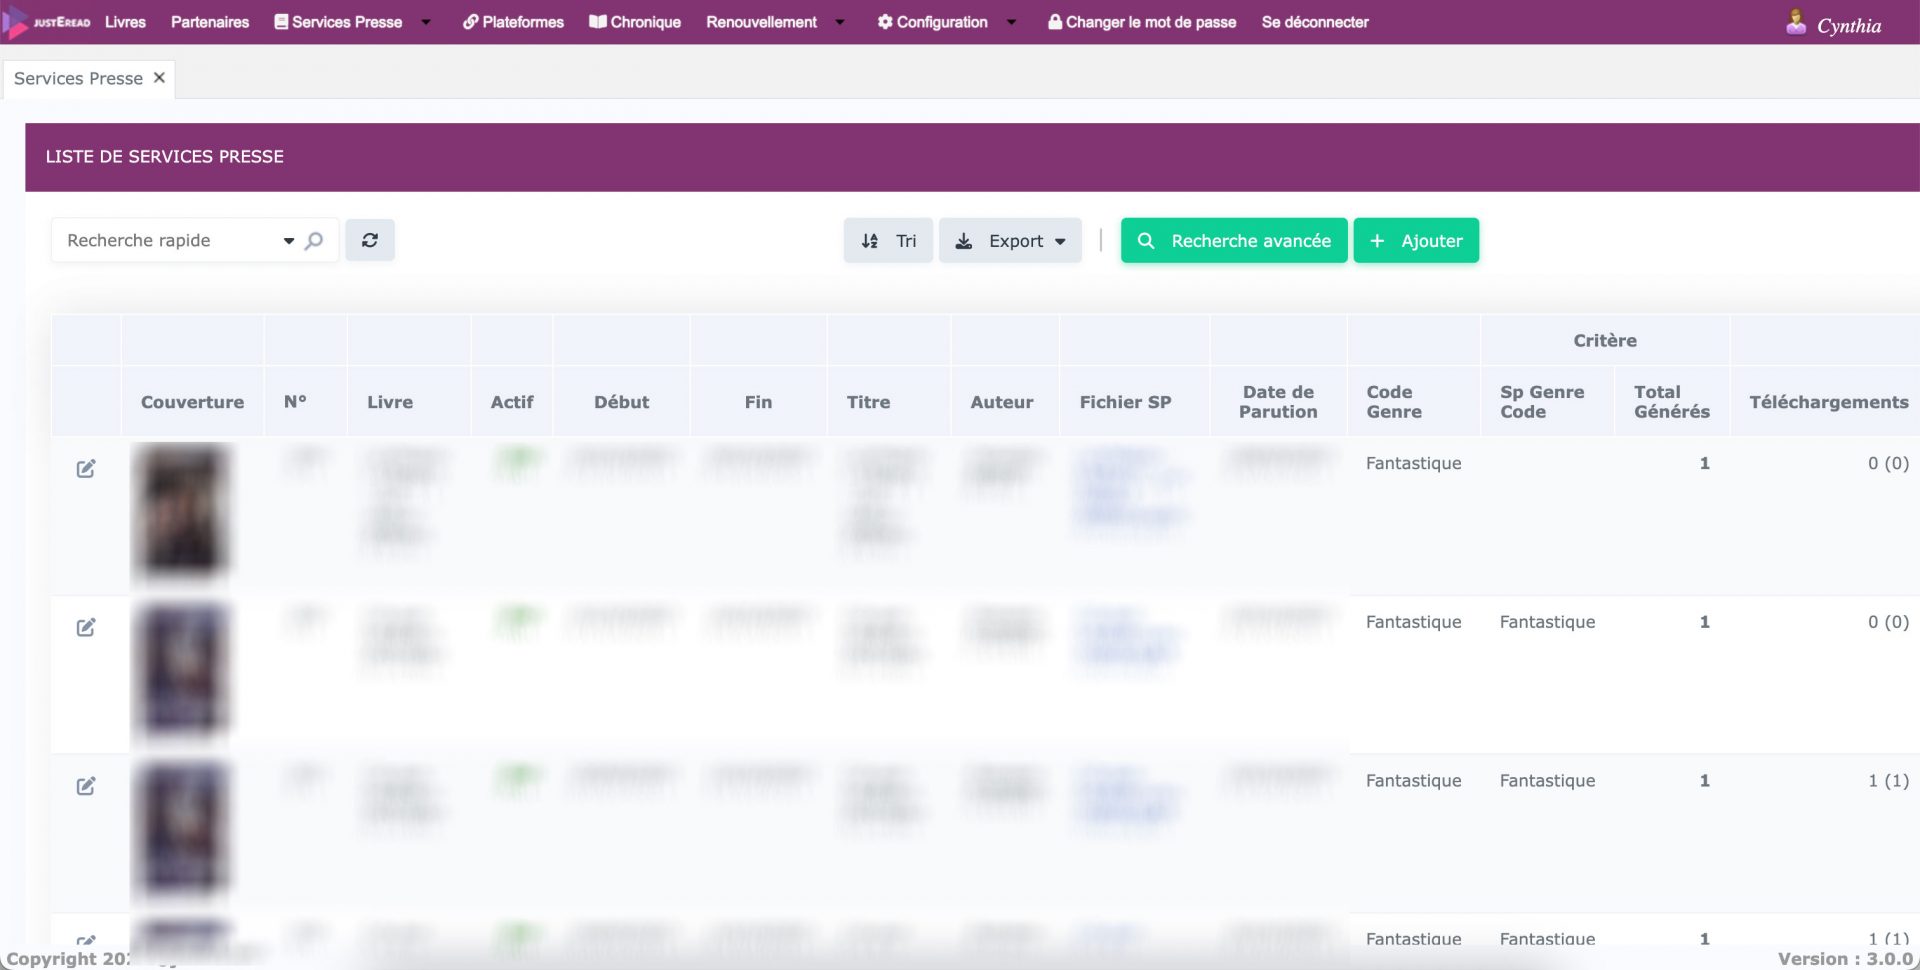Image resolution: width=1920 pixels, height=970 pixels.
Task: Click the edit icon of the first row
Action: tap(86, 468)
